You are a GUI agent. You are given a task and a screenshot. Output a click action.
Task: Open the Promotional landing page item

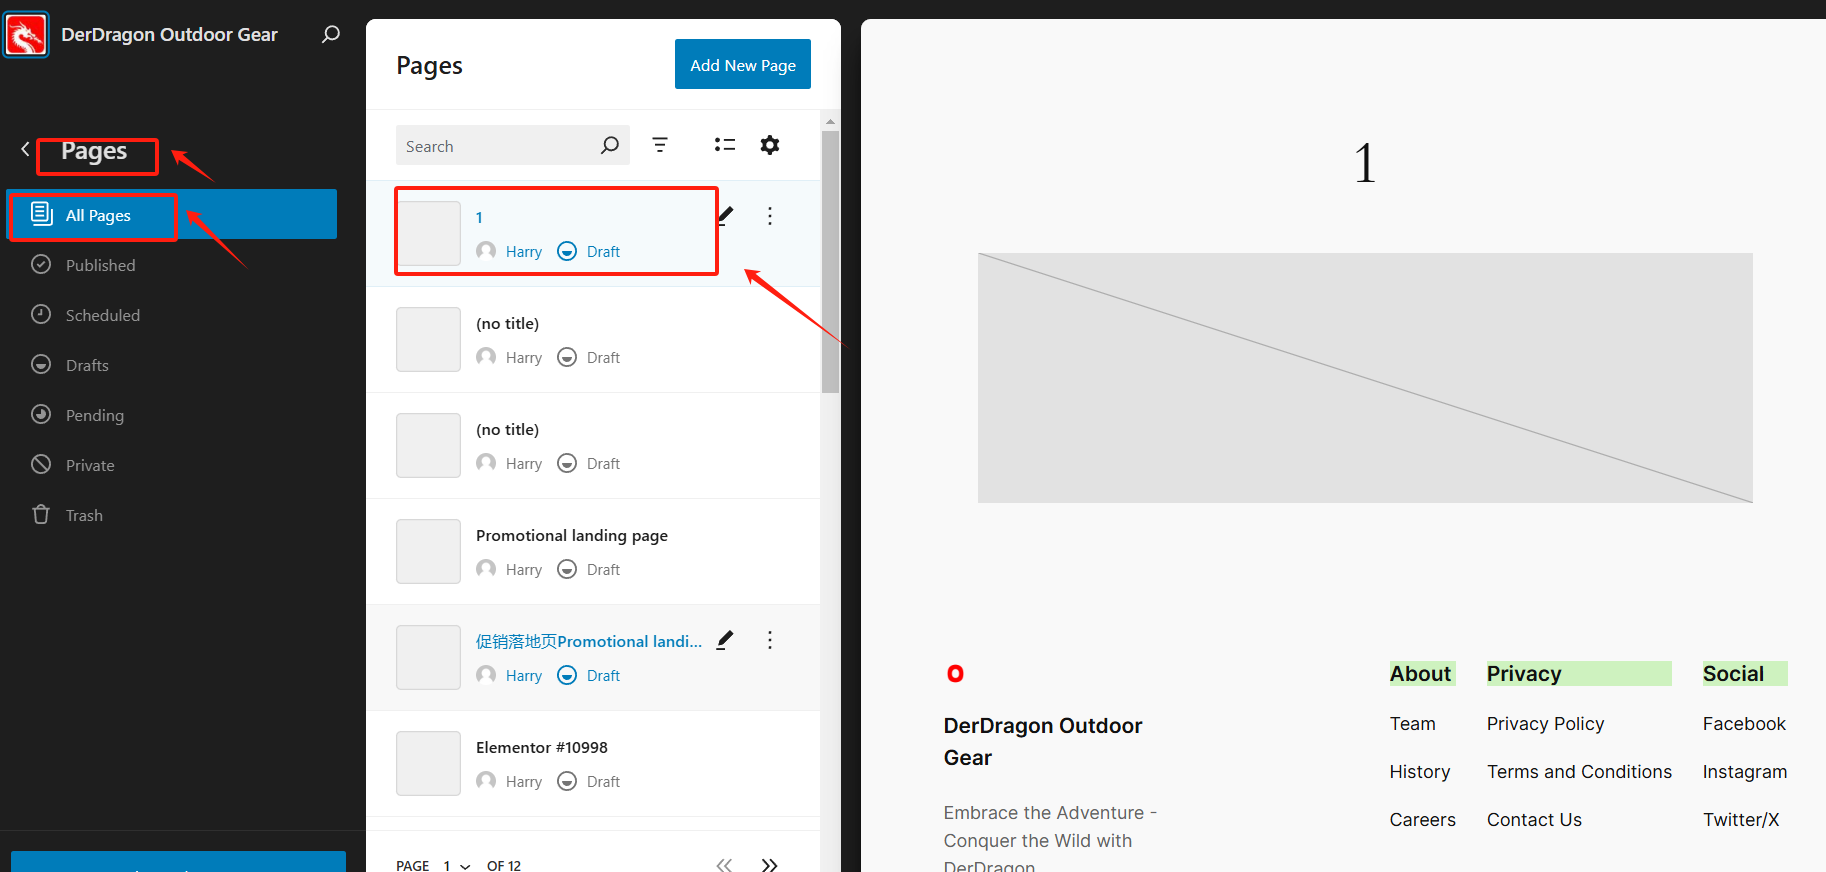pyautogui.click(x=571, y=536)
